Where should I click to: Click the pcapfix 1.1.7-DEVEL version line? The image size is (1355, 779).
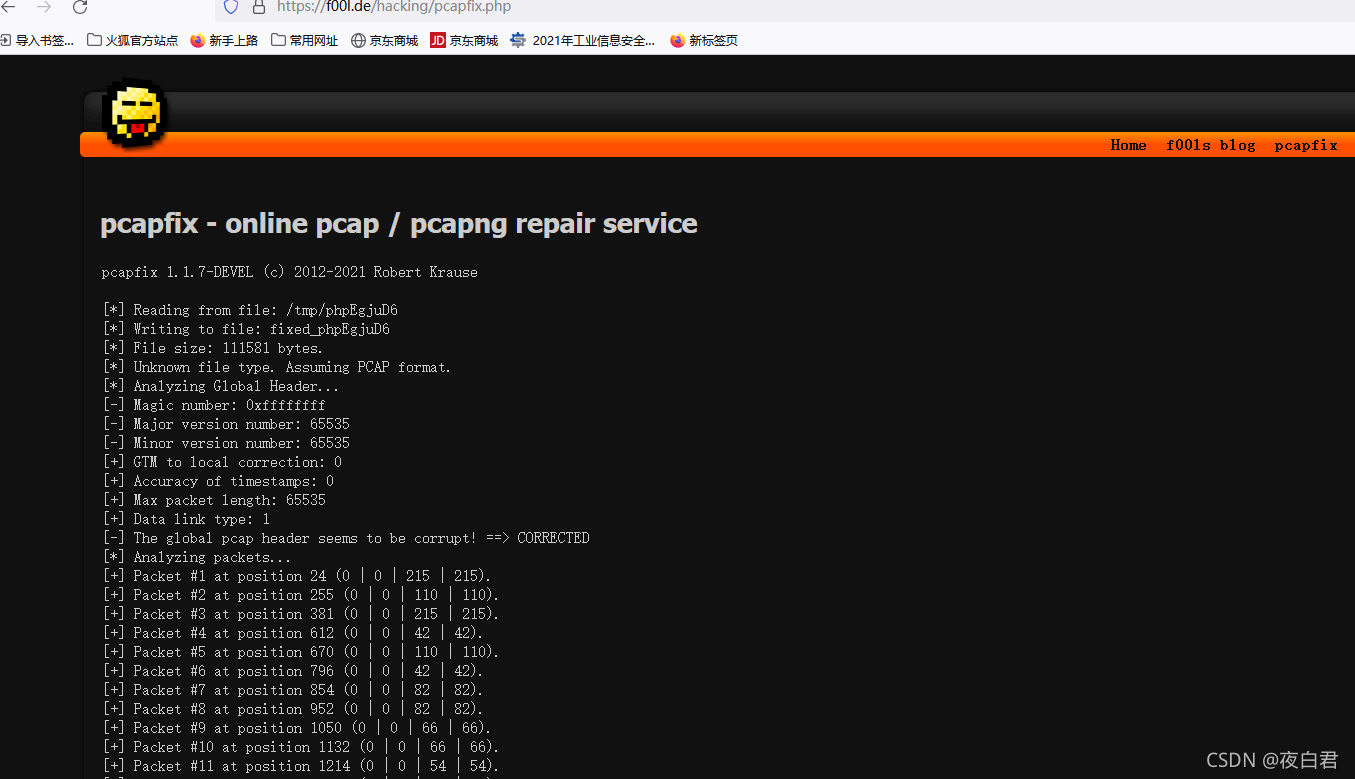coord(290,272)
